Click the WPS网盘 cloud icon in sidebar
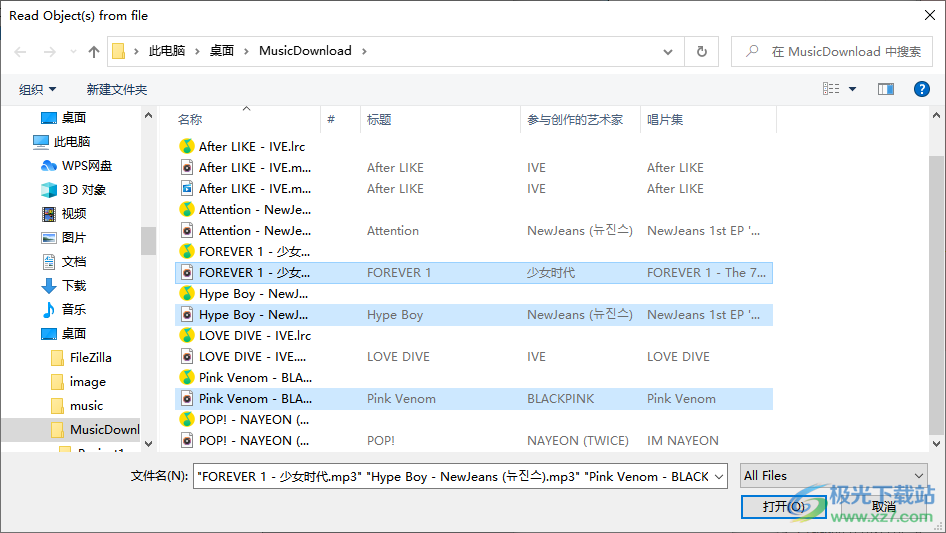The height and width of the screenshot is (533, 946). point(49,166)
